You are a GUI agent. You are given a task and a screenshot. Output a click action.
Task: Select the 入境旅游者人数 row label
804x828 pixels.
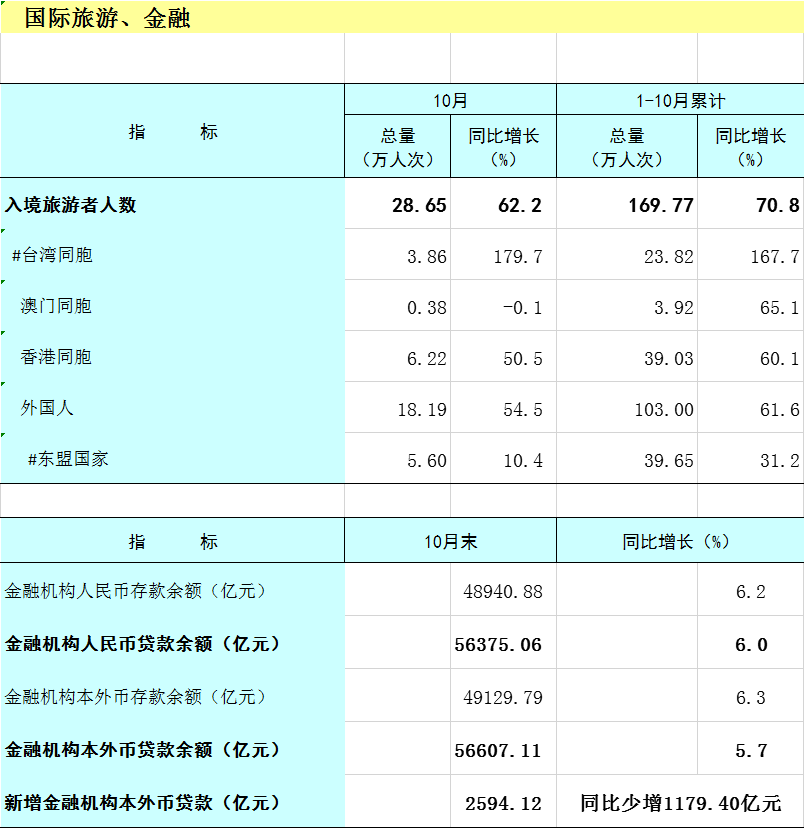pyautogui.click(x=70, y=205)
